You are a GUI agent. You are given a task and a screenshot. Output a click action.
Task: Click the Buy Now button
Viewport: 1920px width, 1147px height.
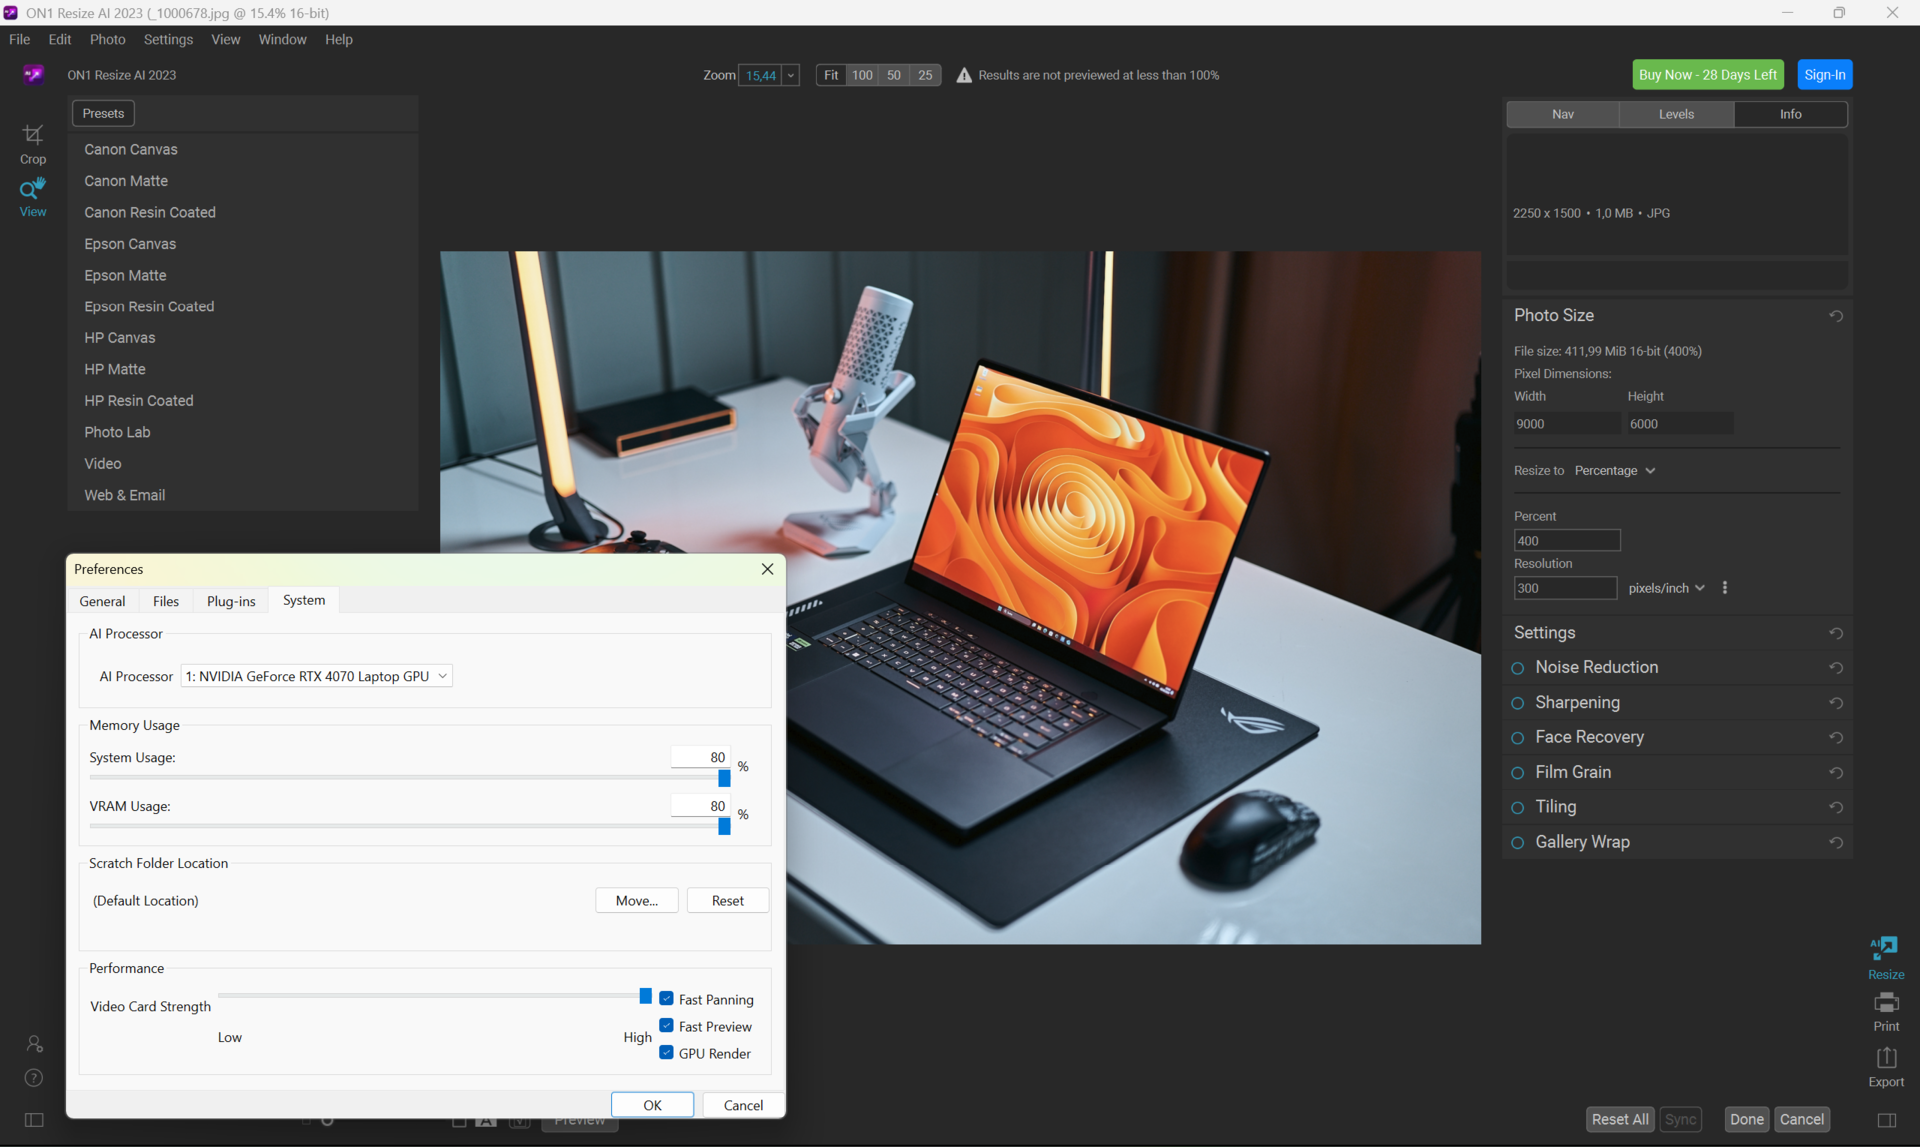(x=1708, y=75)
